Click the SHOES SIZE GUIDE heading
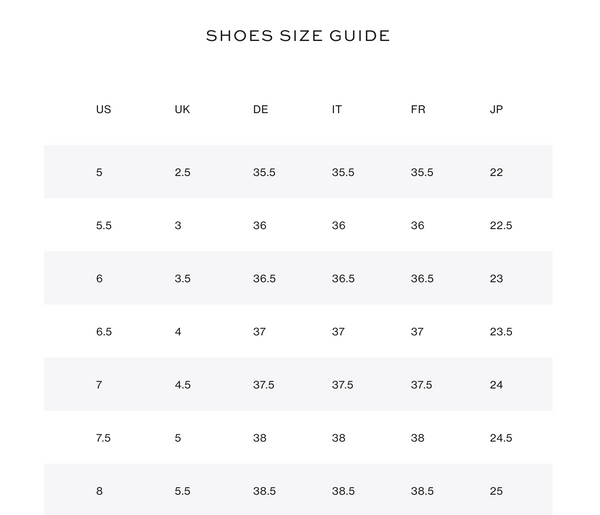Image resolution: width=600 pixels, height=515 pixels. 298,36
